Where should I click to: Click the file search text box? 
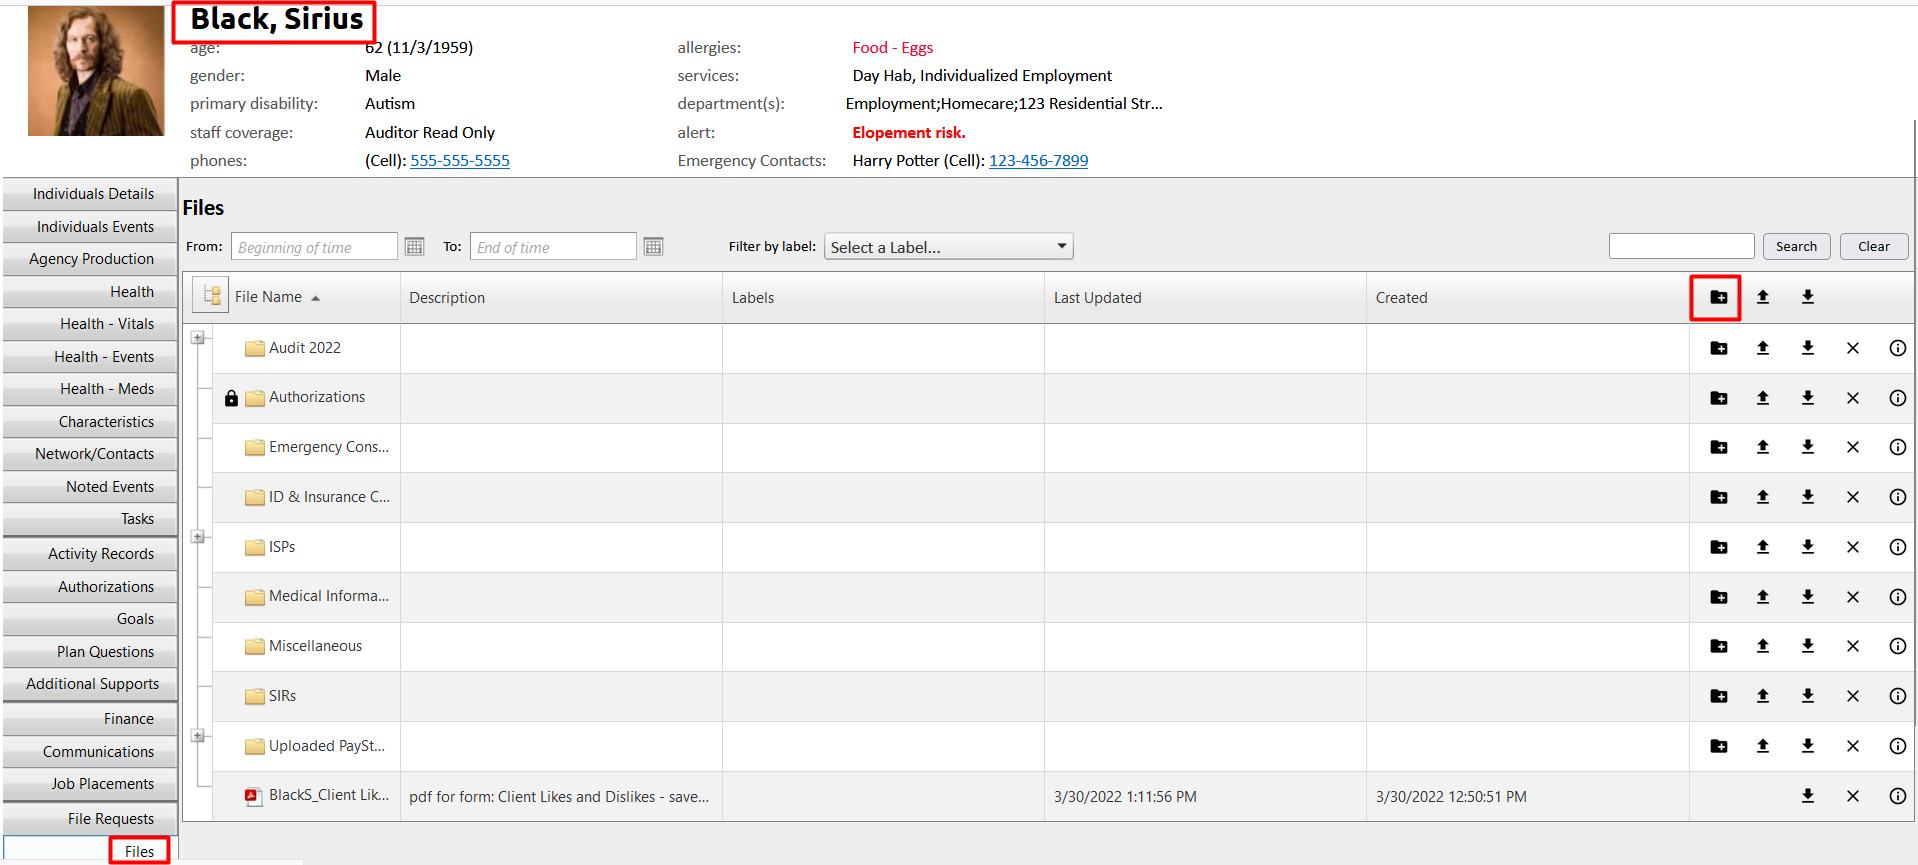point(1681,246)
